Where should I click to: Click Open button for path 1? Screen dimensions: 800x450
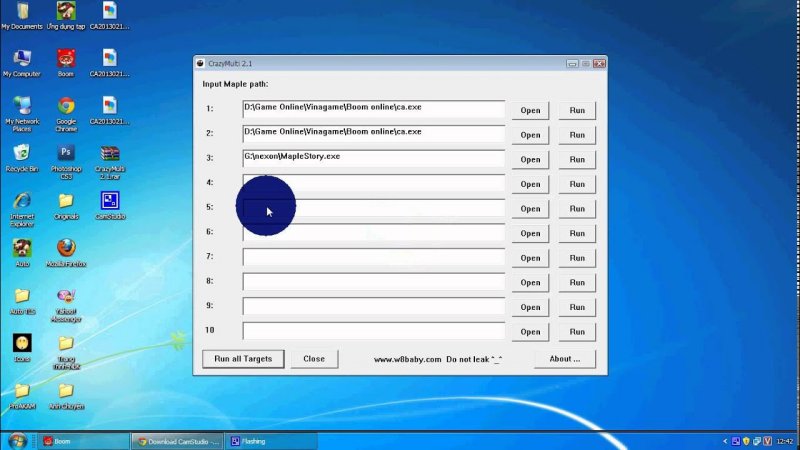point(530,110)
